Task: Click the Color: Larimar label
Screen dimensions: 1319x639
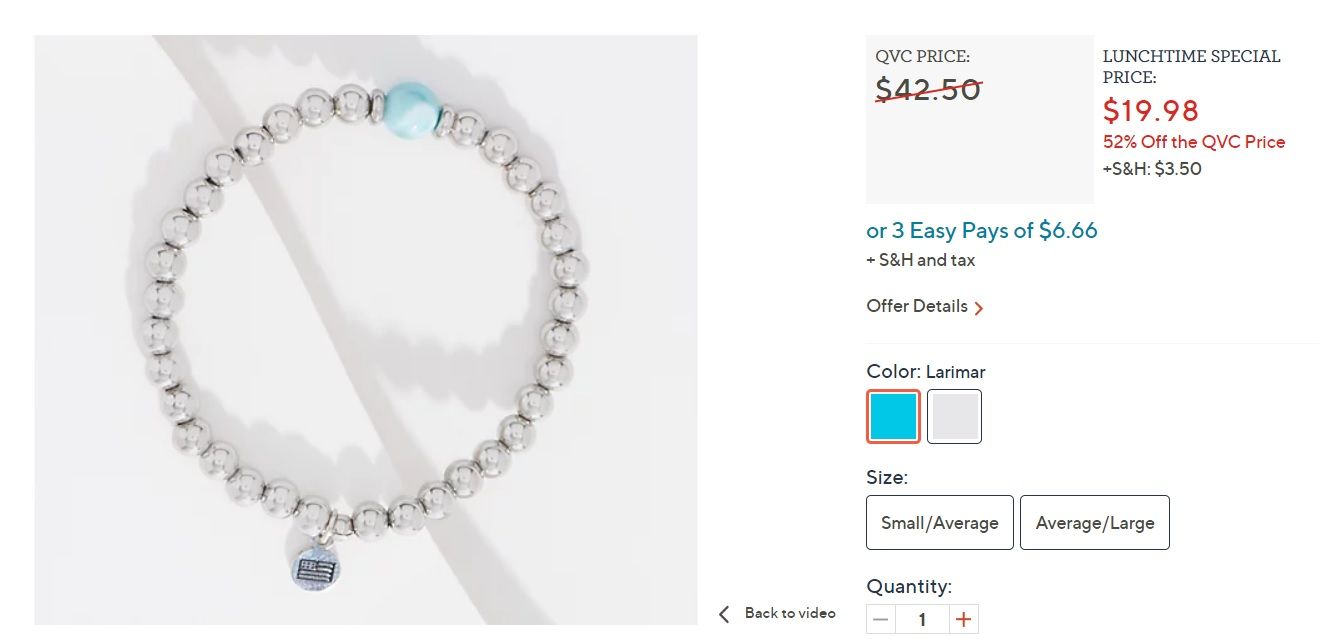Action: tap(926, 372)
